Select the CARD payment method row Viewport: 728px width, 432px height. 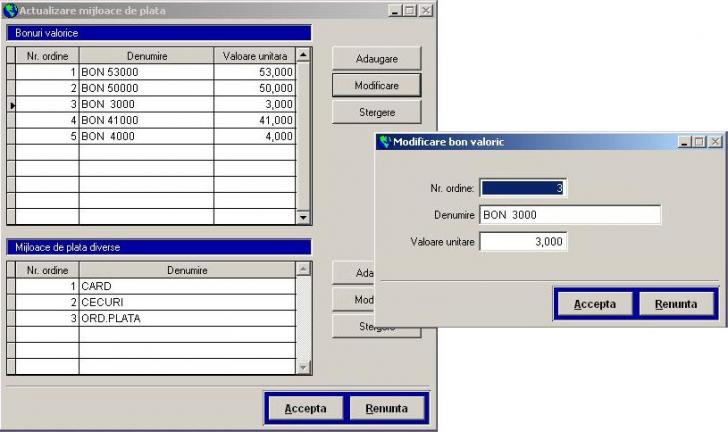point(187,286)
